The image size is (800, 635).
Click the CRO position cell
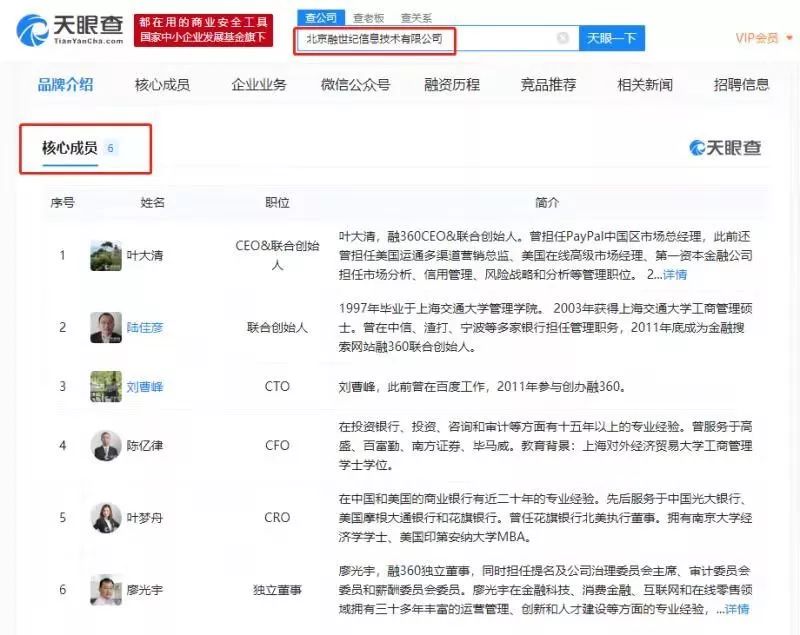pyautogui.click(x=277, y=518)
